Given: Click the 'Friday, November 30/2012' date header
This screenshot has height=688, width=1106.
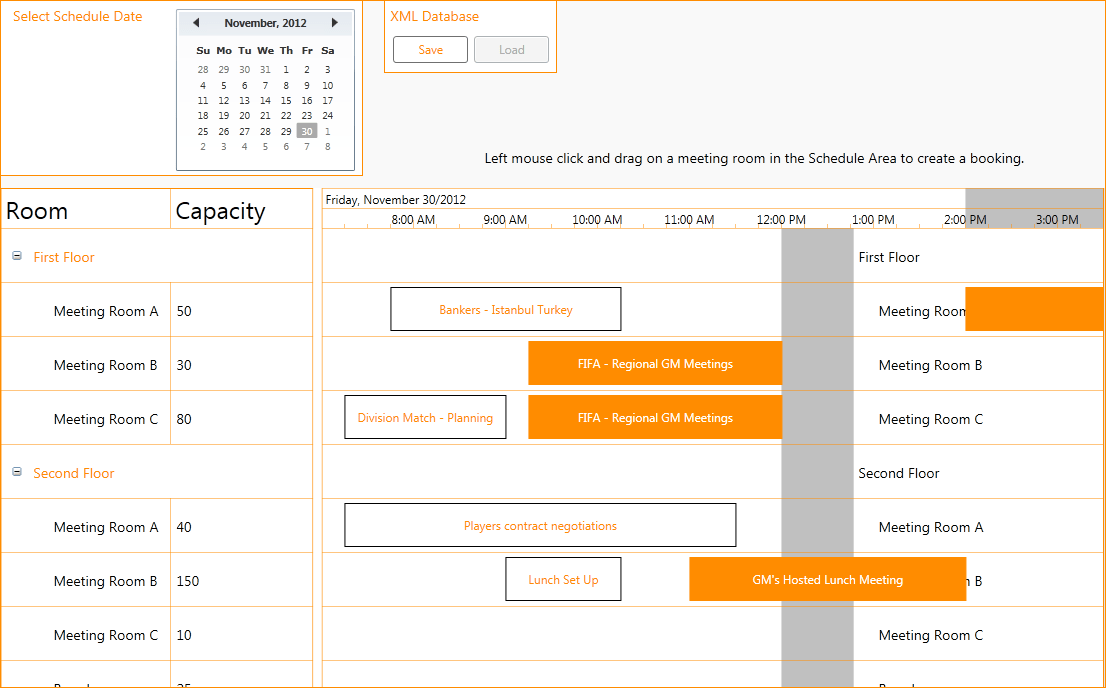Looking at the screenshot, I should click(395, 199).
